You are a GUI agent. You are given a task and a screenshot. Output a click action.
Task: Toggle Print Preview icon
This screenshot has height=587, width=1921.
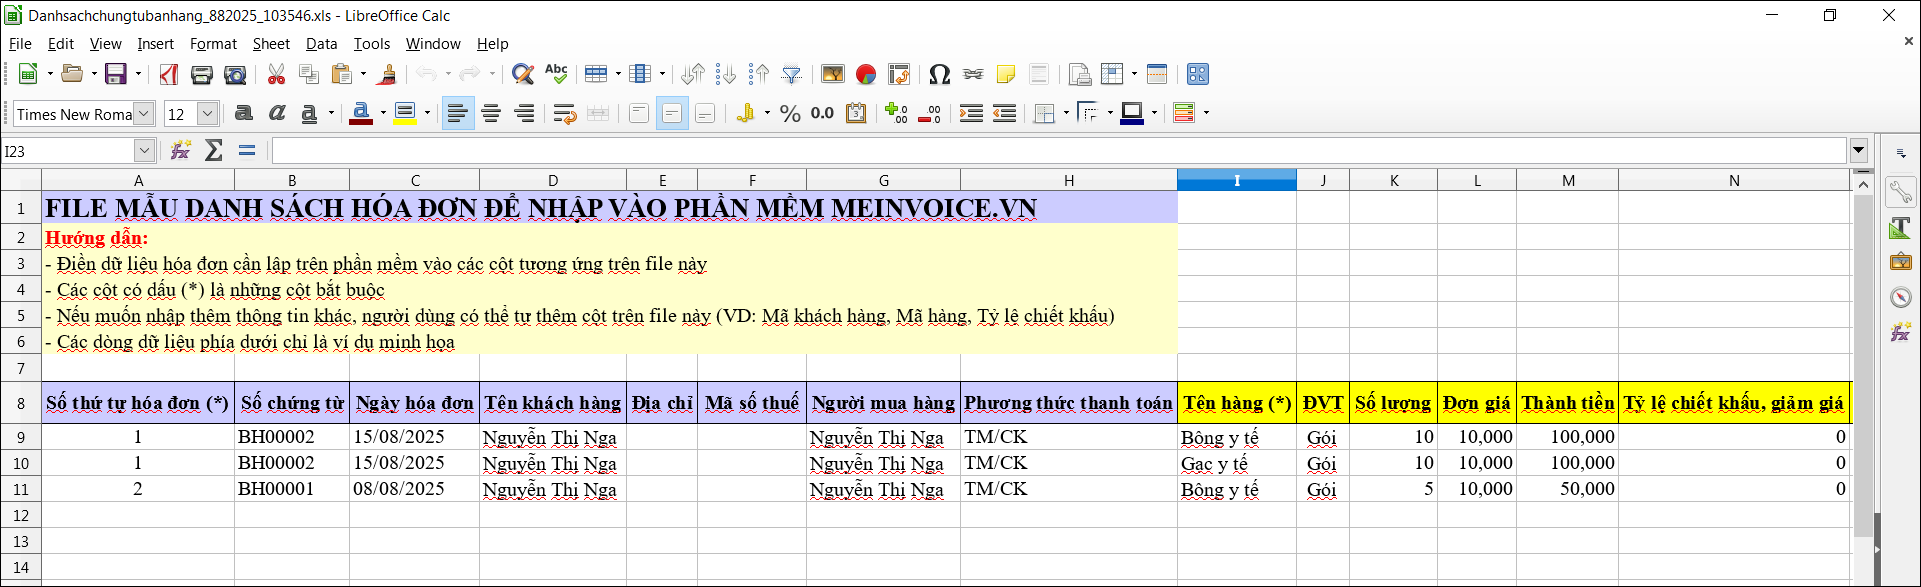(235, 74)
